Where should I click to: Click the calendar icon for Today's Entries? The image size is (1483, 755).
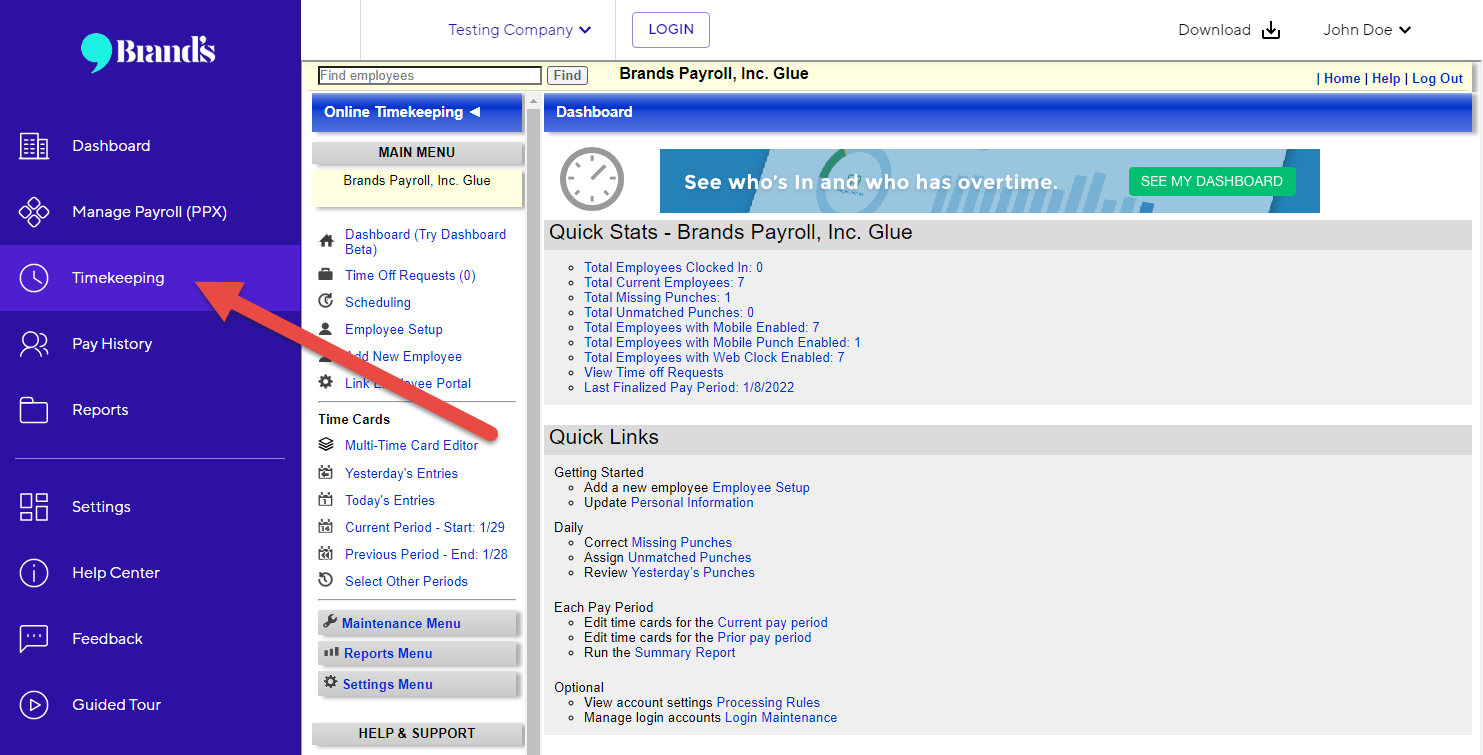(325, 499)
